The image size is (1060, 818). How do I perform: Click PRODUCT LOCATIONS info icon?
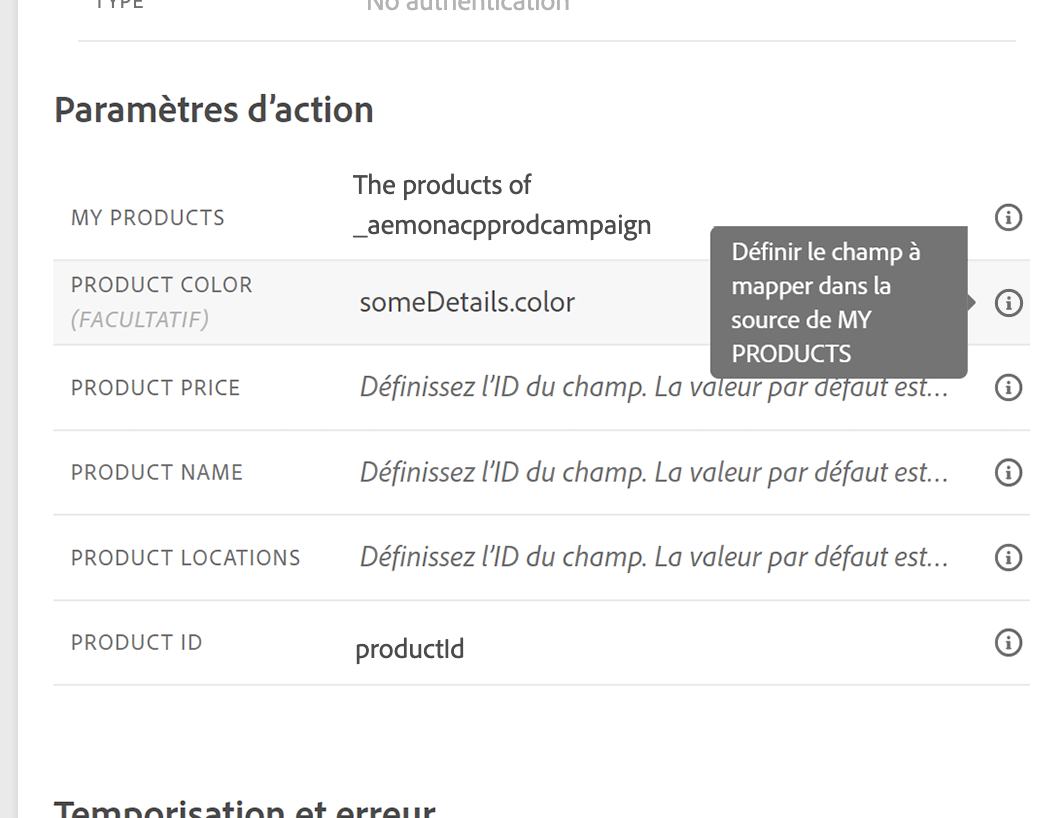click(1008, 557)
